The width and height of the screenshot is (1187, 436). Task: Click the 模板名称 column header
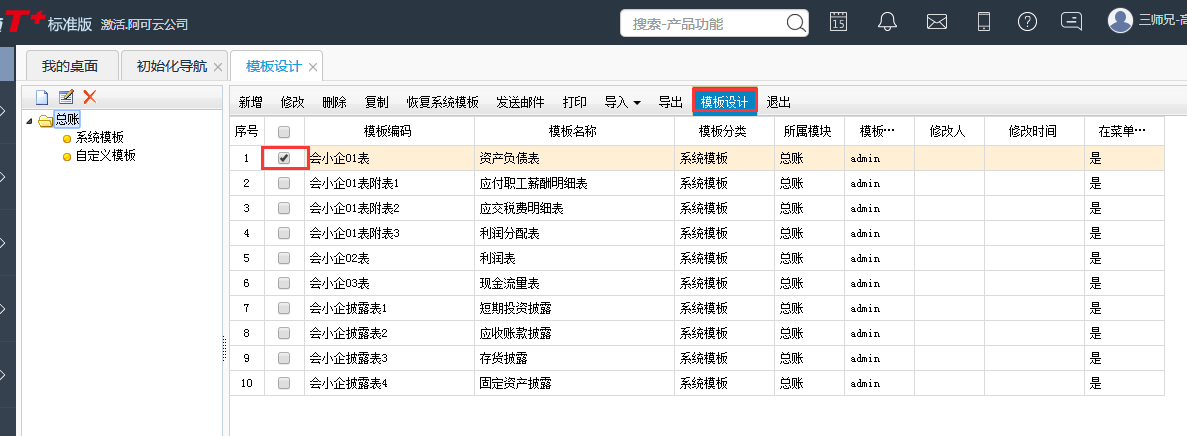point(574,132)
